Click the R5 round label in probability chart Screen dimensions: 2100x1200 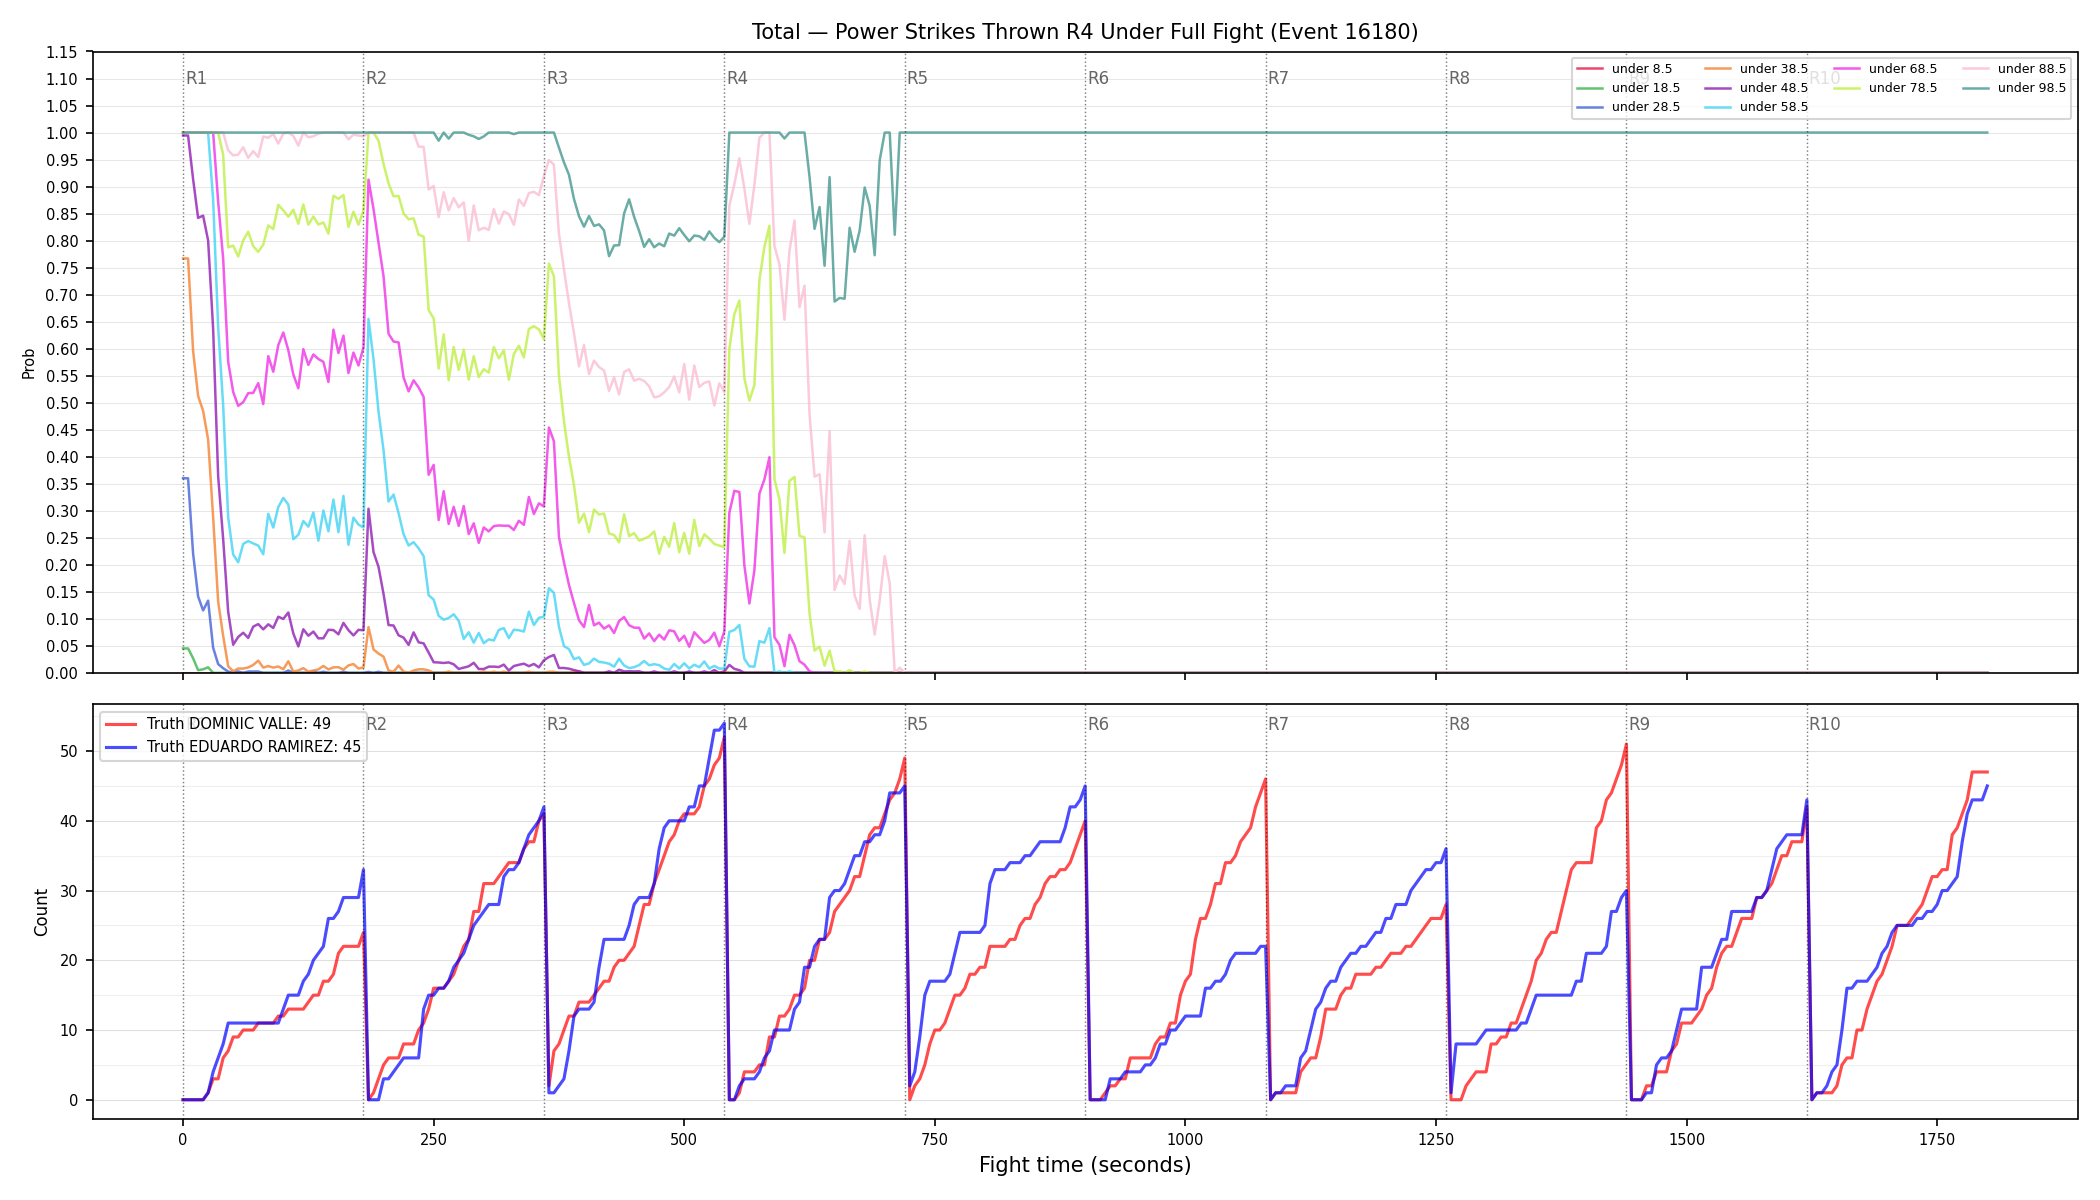coord(918,78)
